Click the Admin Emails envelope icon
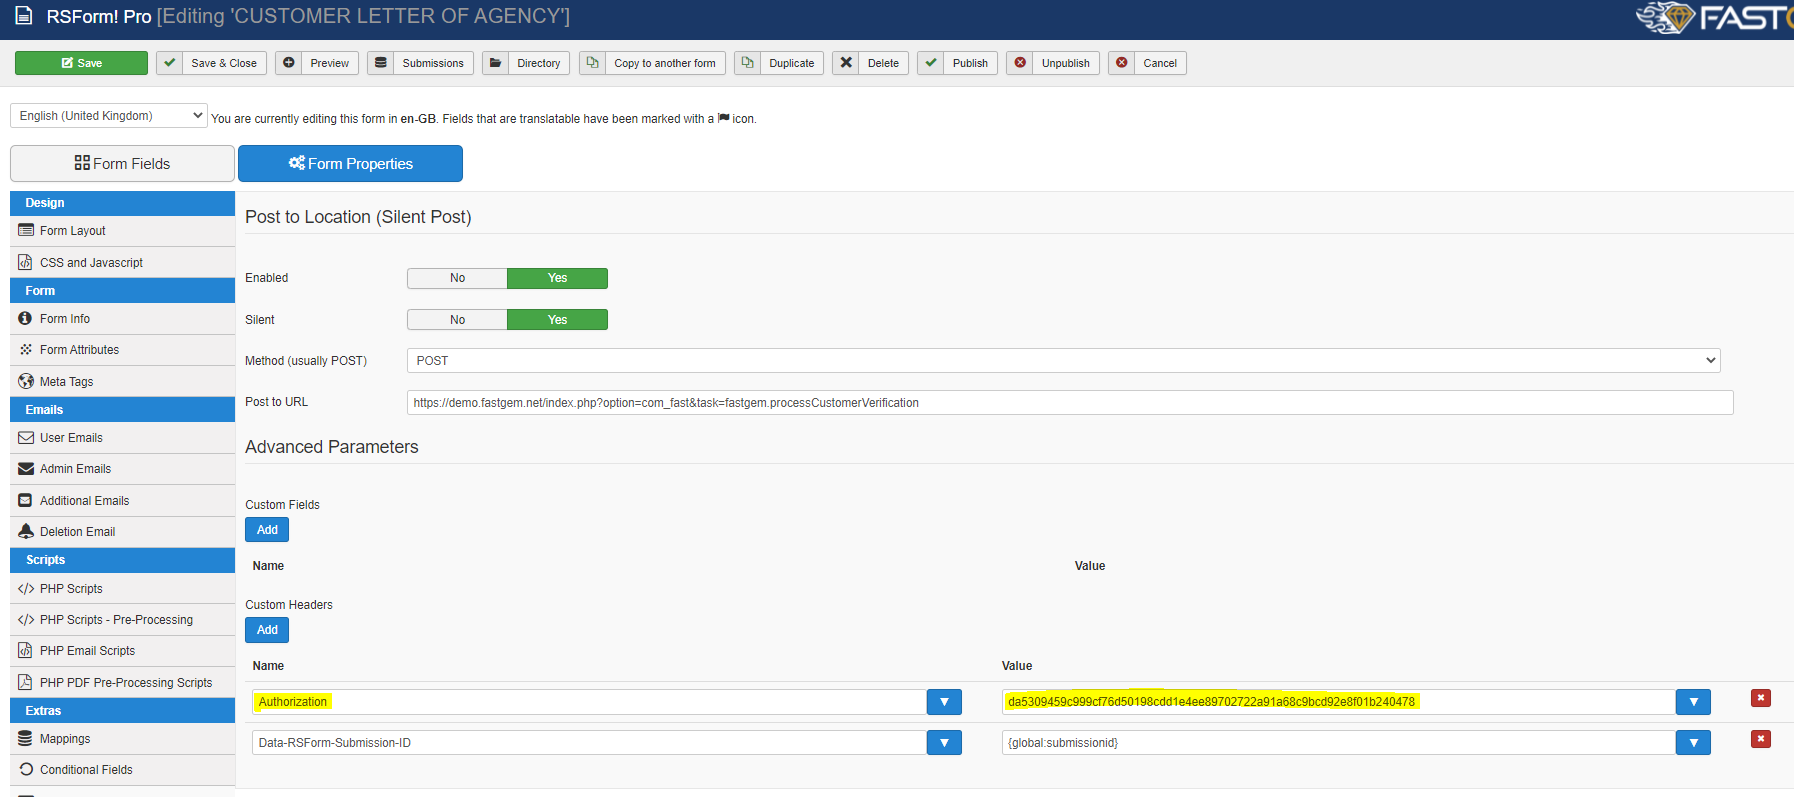The width and height of the screenshot is (1794, 797). pos(26,469)
